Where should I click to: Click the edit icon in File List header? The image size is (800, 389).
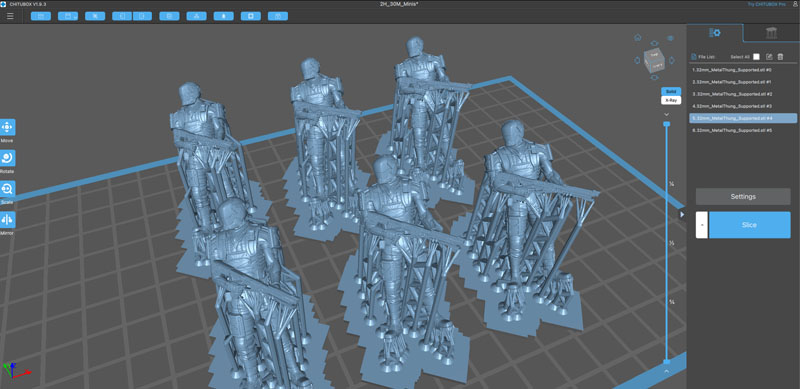click(769, 57)
